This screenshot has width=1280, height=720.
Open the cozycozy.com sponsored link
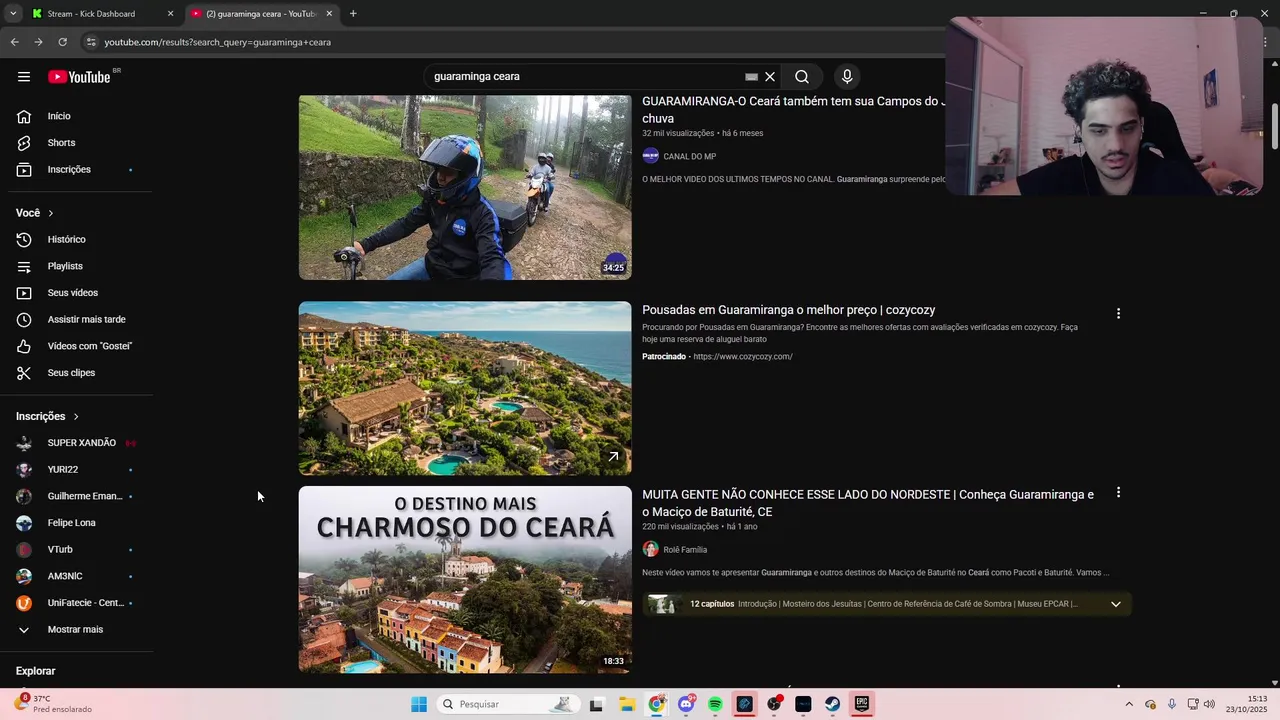[x=743, y=357]
